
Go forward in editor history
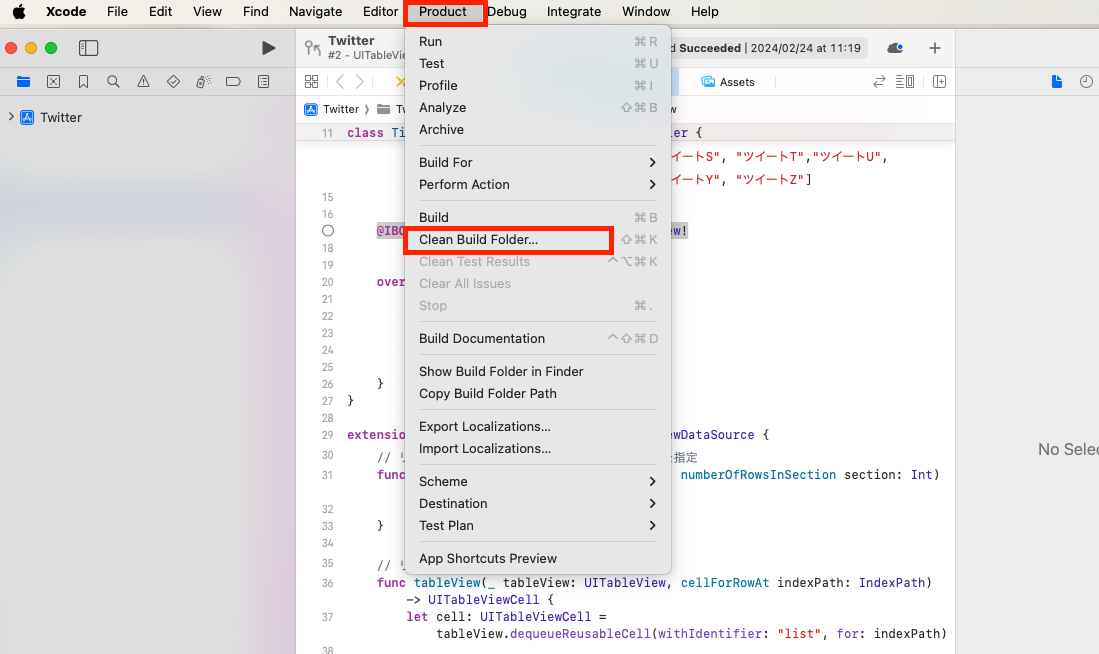(x=360, y=81)
